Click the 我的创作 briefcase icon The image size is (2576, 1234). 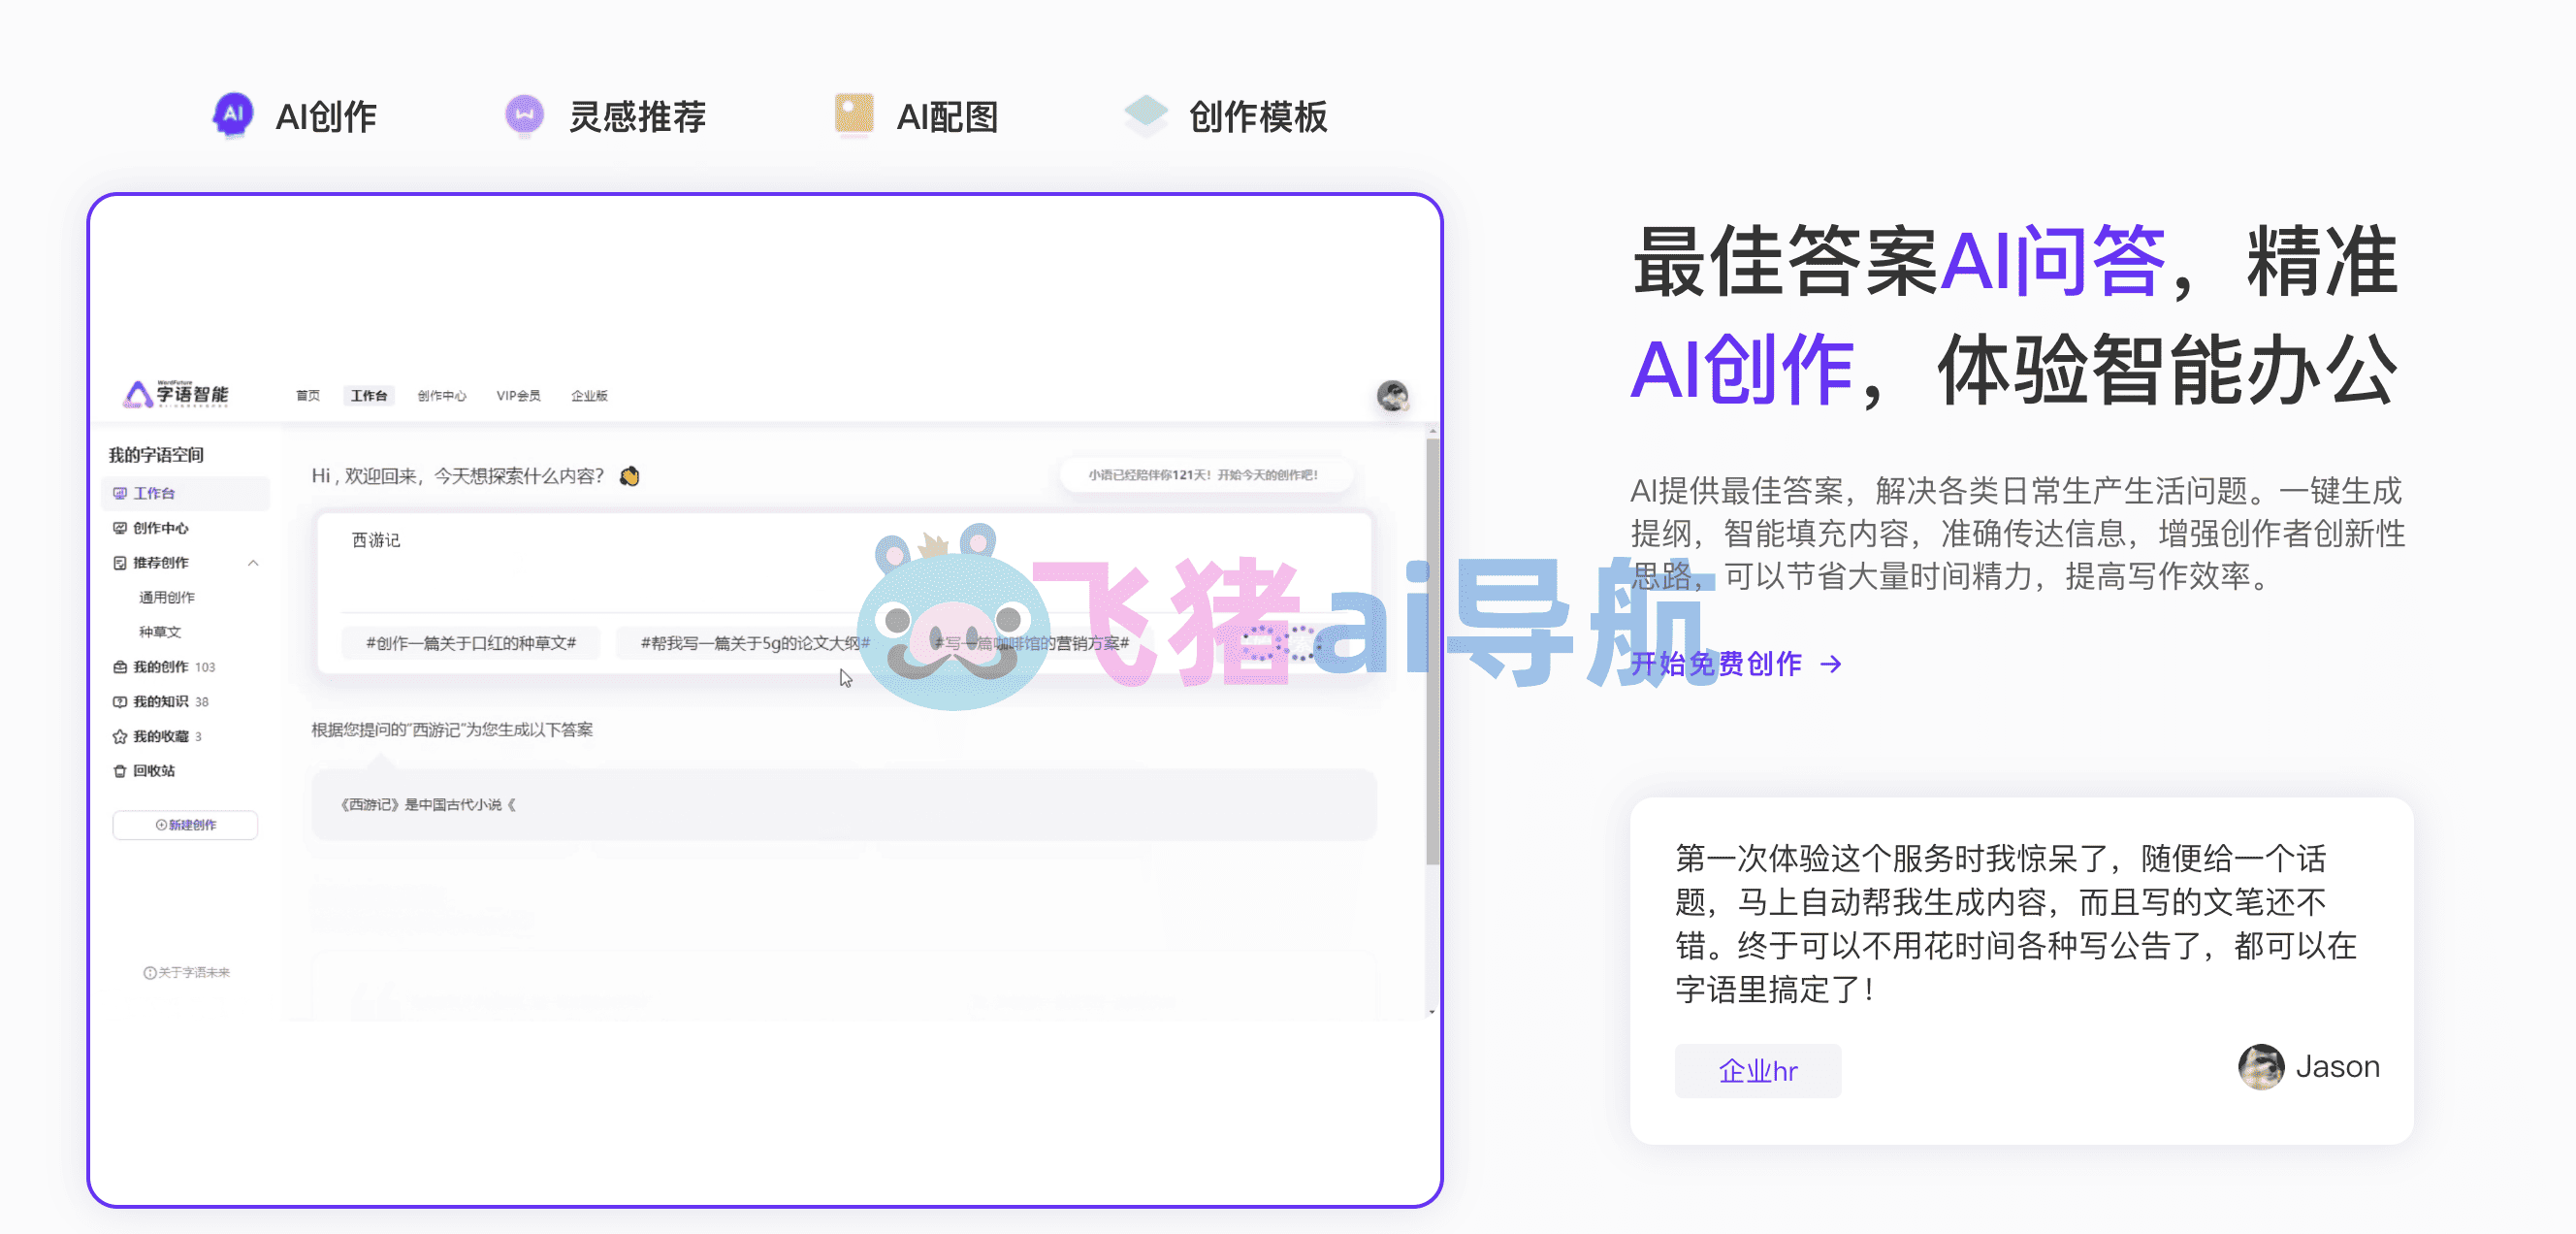click(120, 667)
